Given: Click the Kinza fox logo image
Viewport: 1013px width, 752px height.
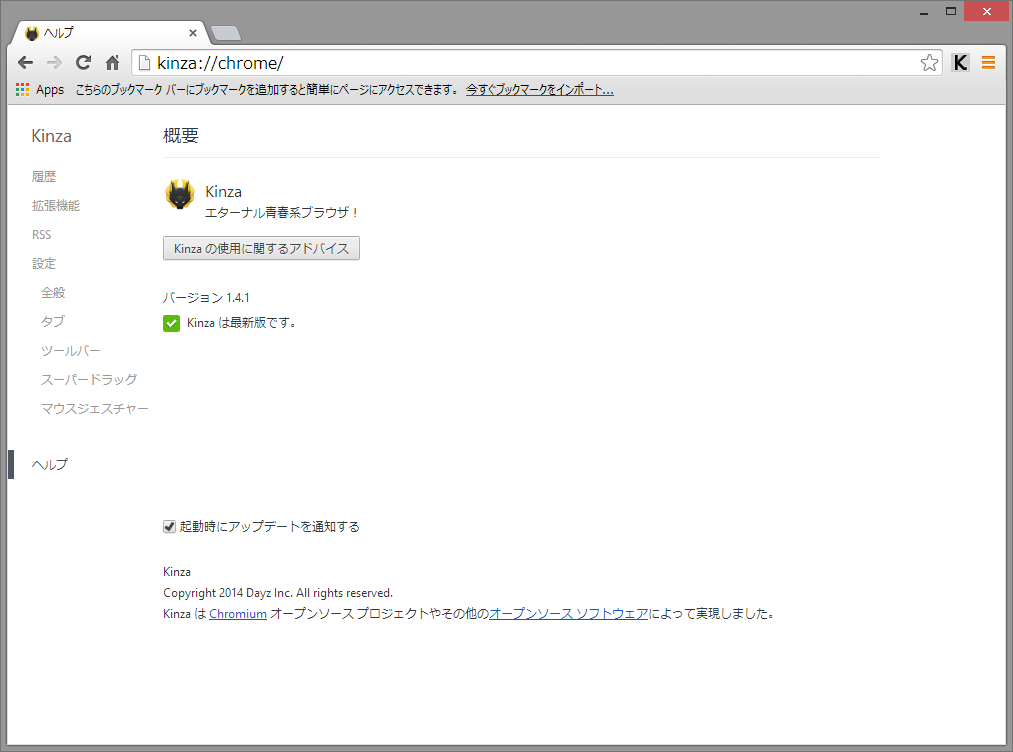Looking at the screenshot, I should (x=179, y=195).
